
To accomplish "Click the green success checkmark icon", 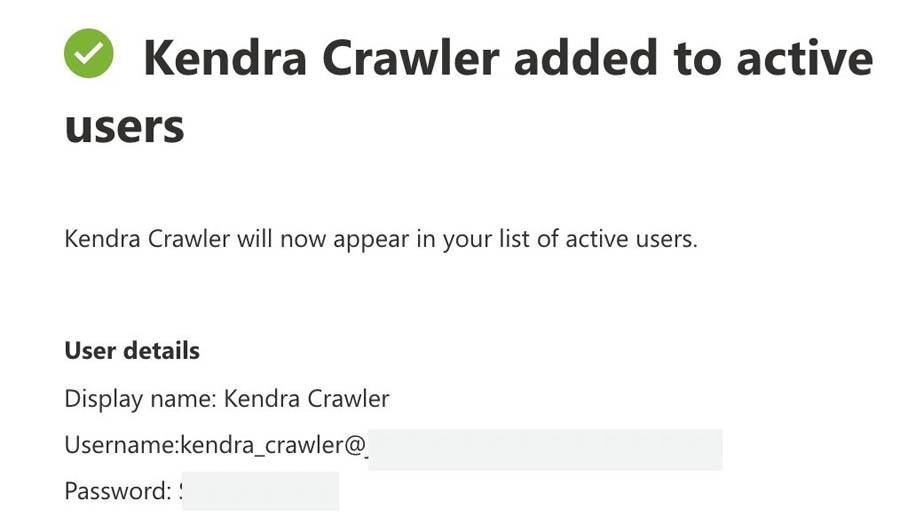I will 88,53.
